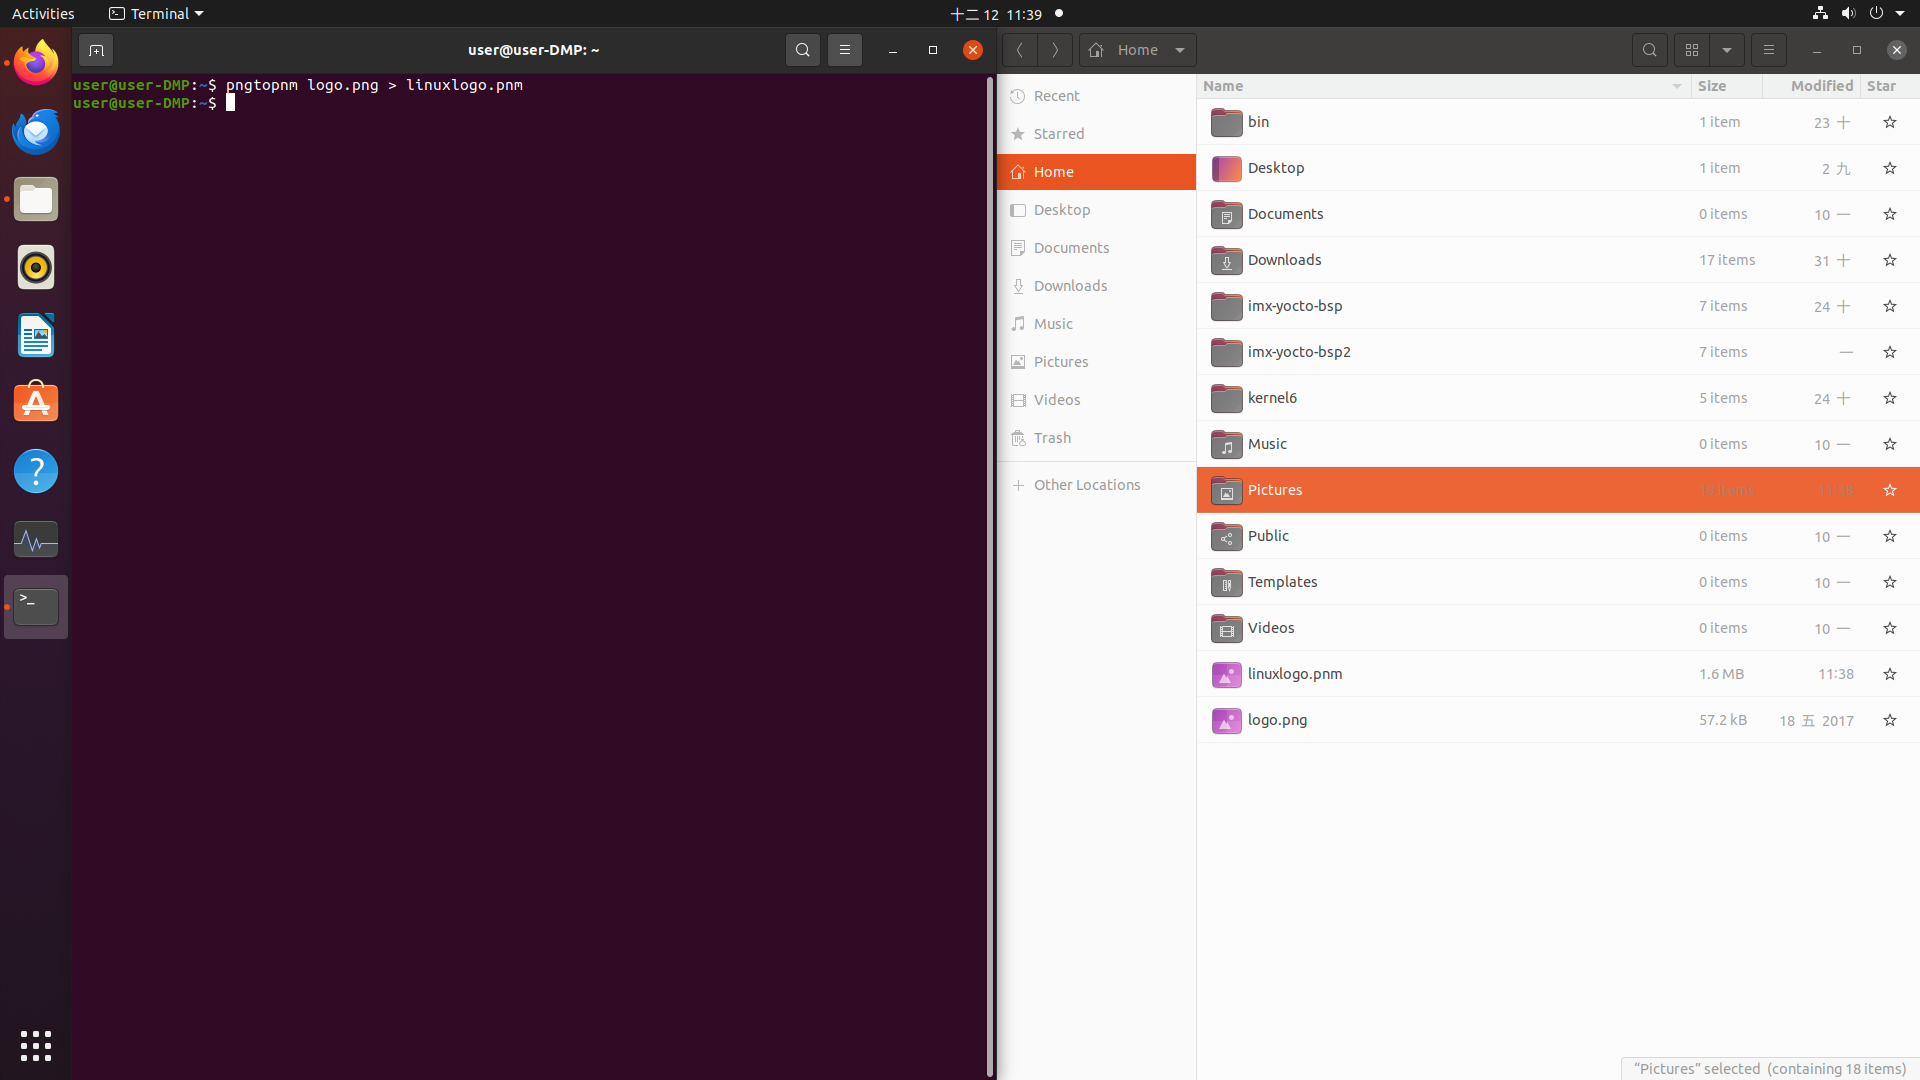Open System Monitor from the dock
This screenshot has height=1080, width=1920.
36,539
